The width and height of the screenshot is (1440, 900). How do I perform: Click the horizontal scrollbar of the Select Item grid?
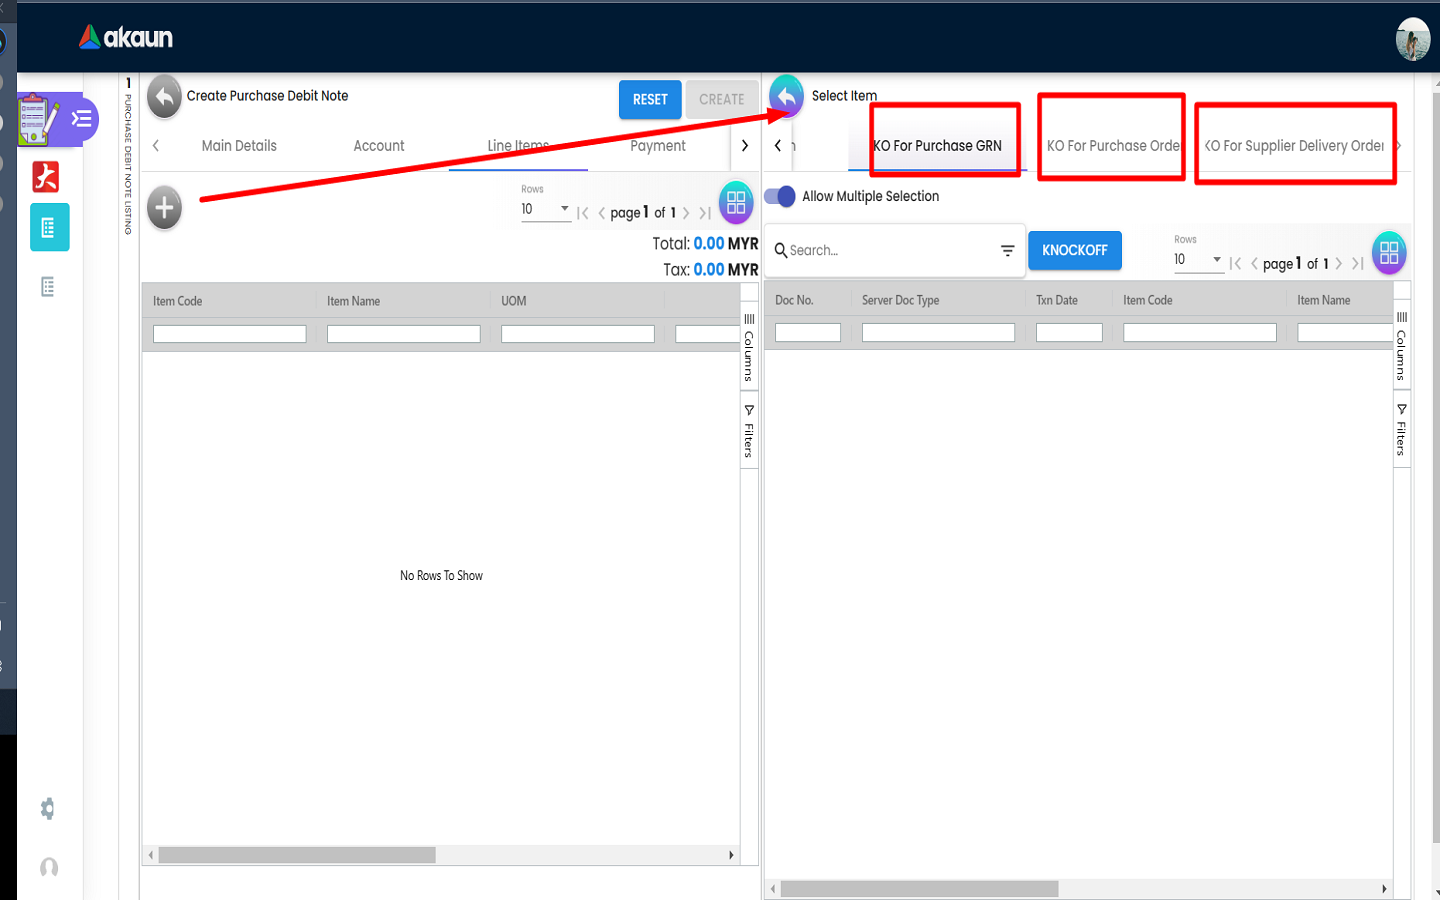(919, 889)
